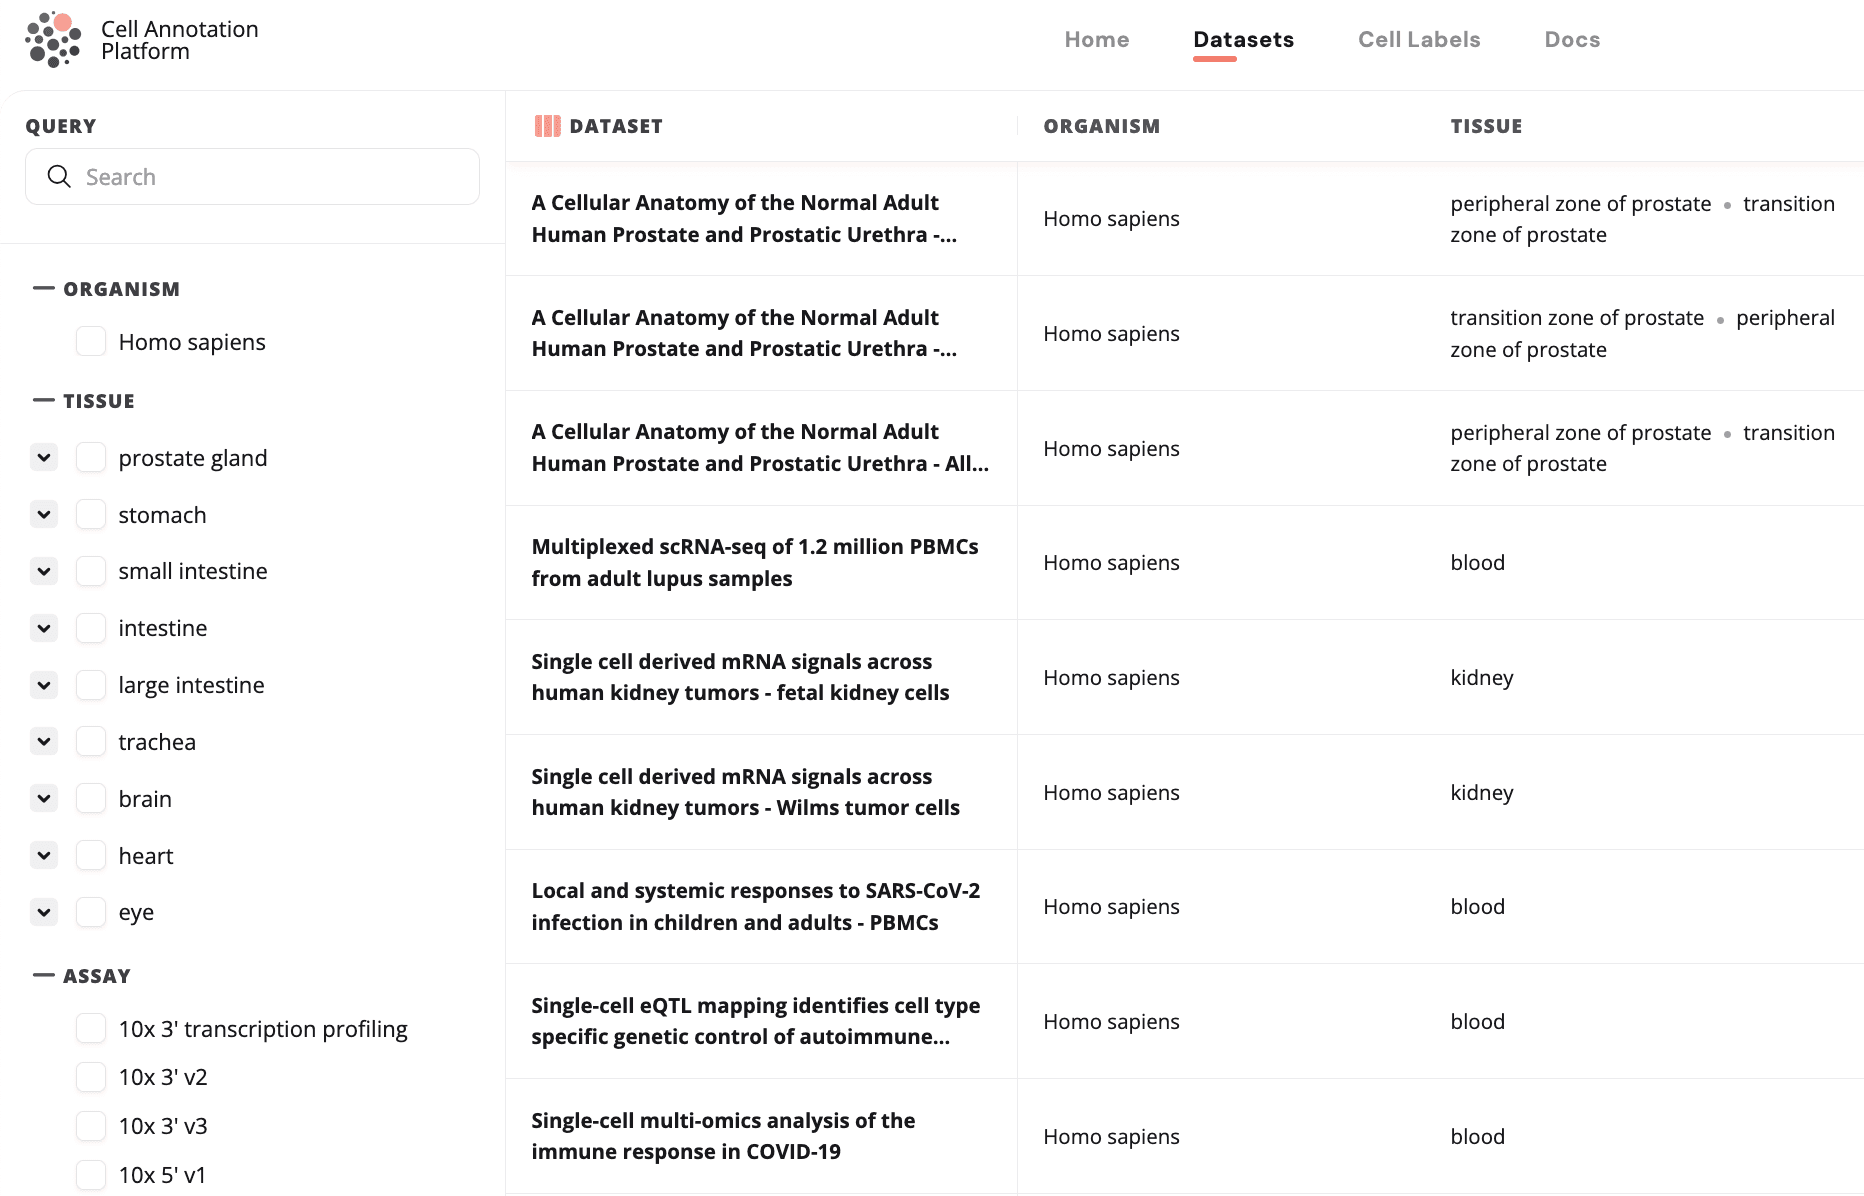
Task: Open the Home navigation page
Action: pyautogui.click(x=1096, y=39)
